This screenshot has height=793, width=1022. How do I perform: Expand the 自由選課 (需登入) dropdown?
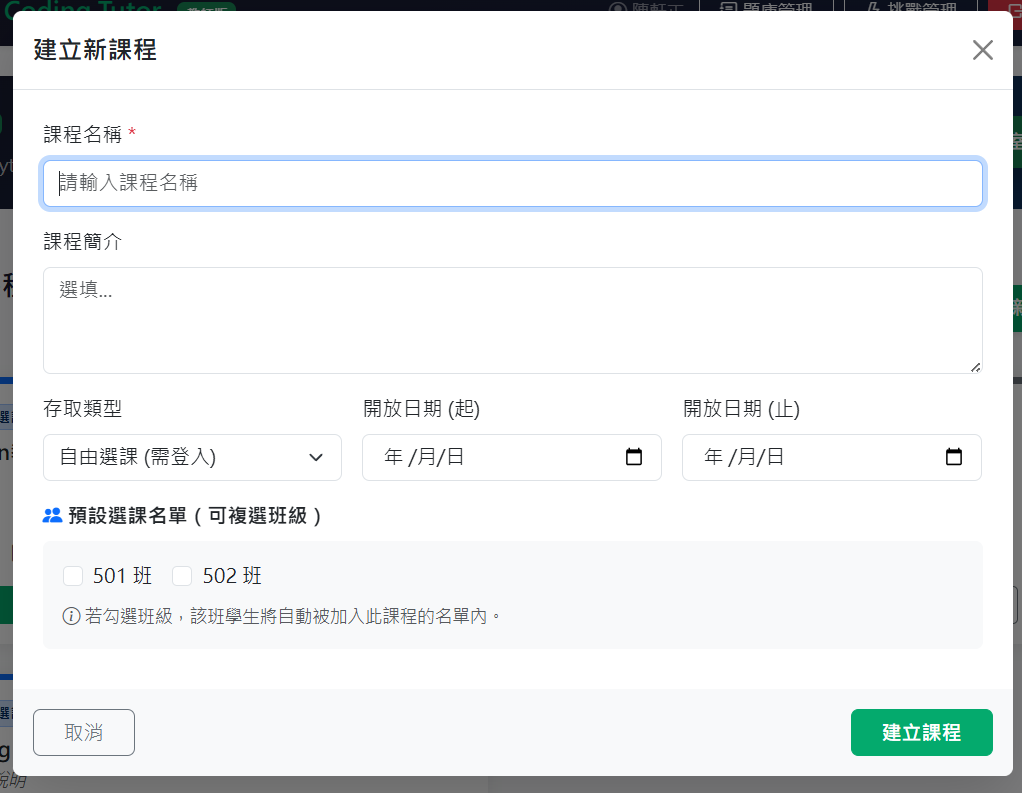[x=192, y=457]
